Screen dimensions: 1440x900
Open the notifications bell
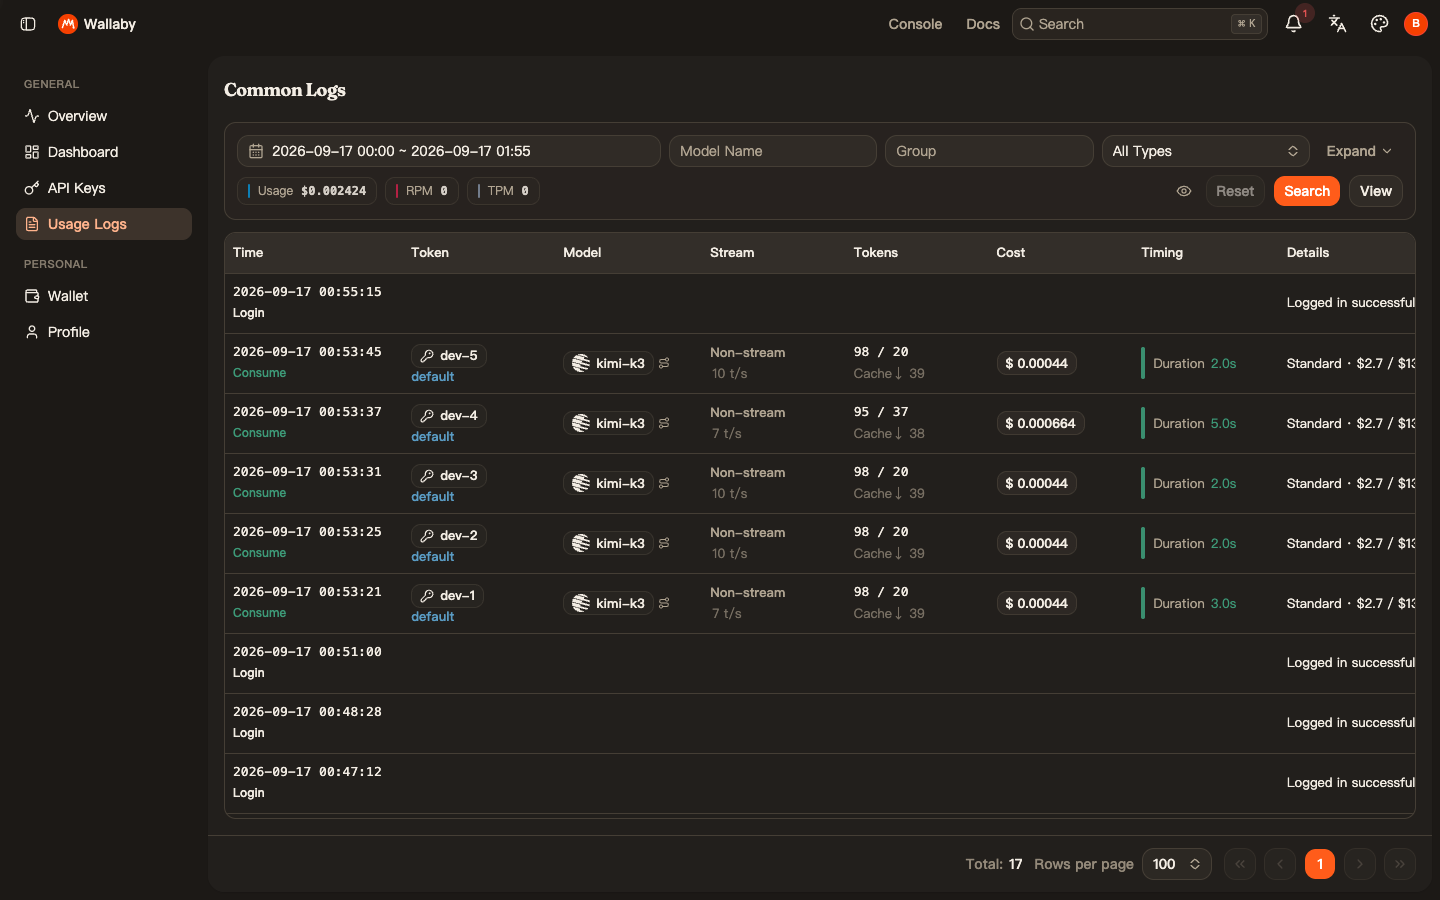(x=1293, y=24)
